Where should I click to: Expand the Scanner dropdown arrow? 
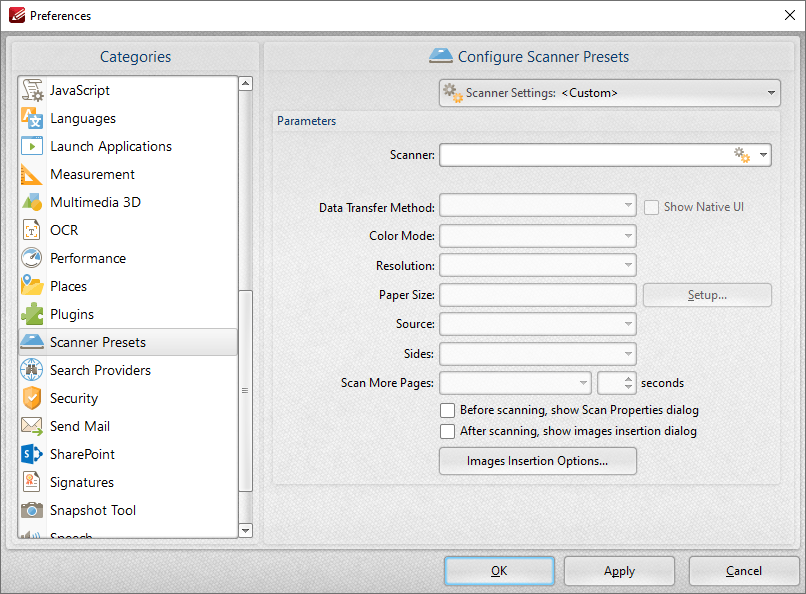[763, 155]
